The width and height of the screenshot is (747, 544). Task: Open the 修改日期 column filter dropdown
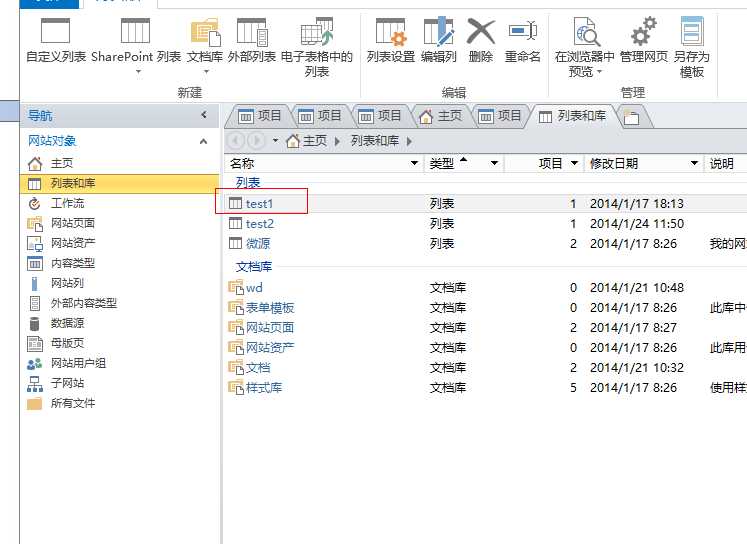pyautogui.click(x=695, y=163)
